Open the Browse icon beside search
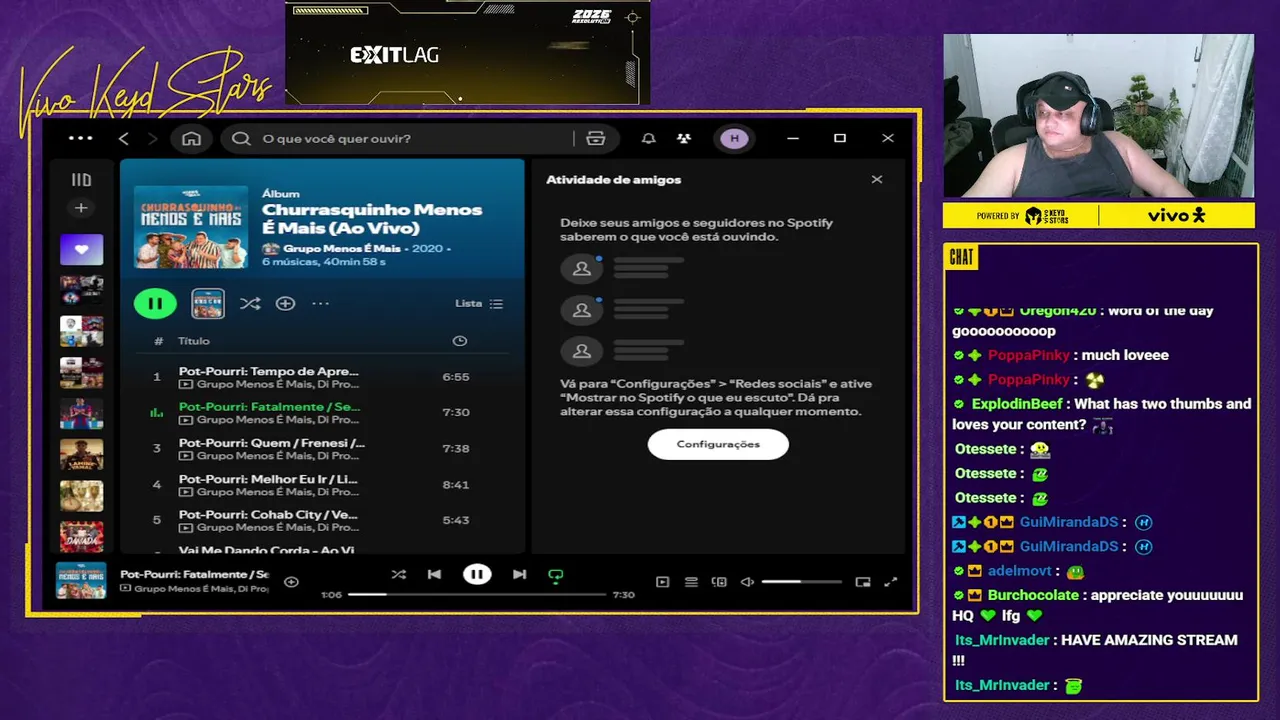Viewport: 1280px width, 720px height. (596, 138)
